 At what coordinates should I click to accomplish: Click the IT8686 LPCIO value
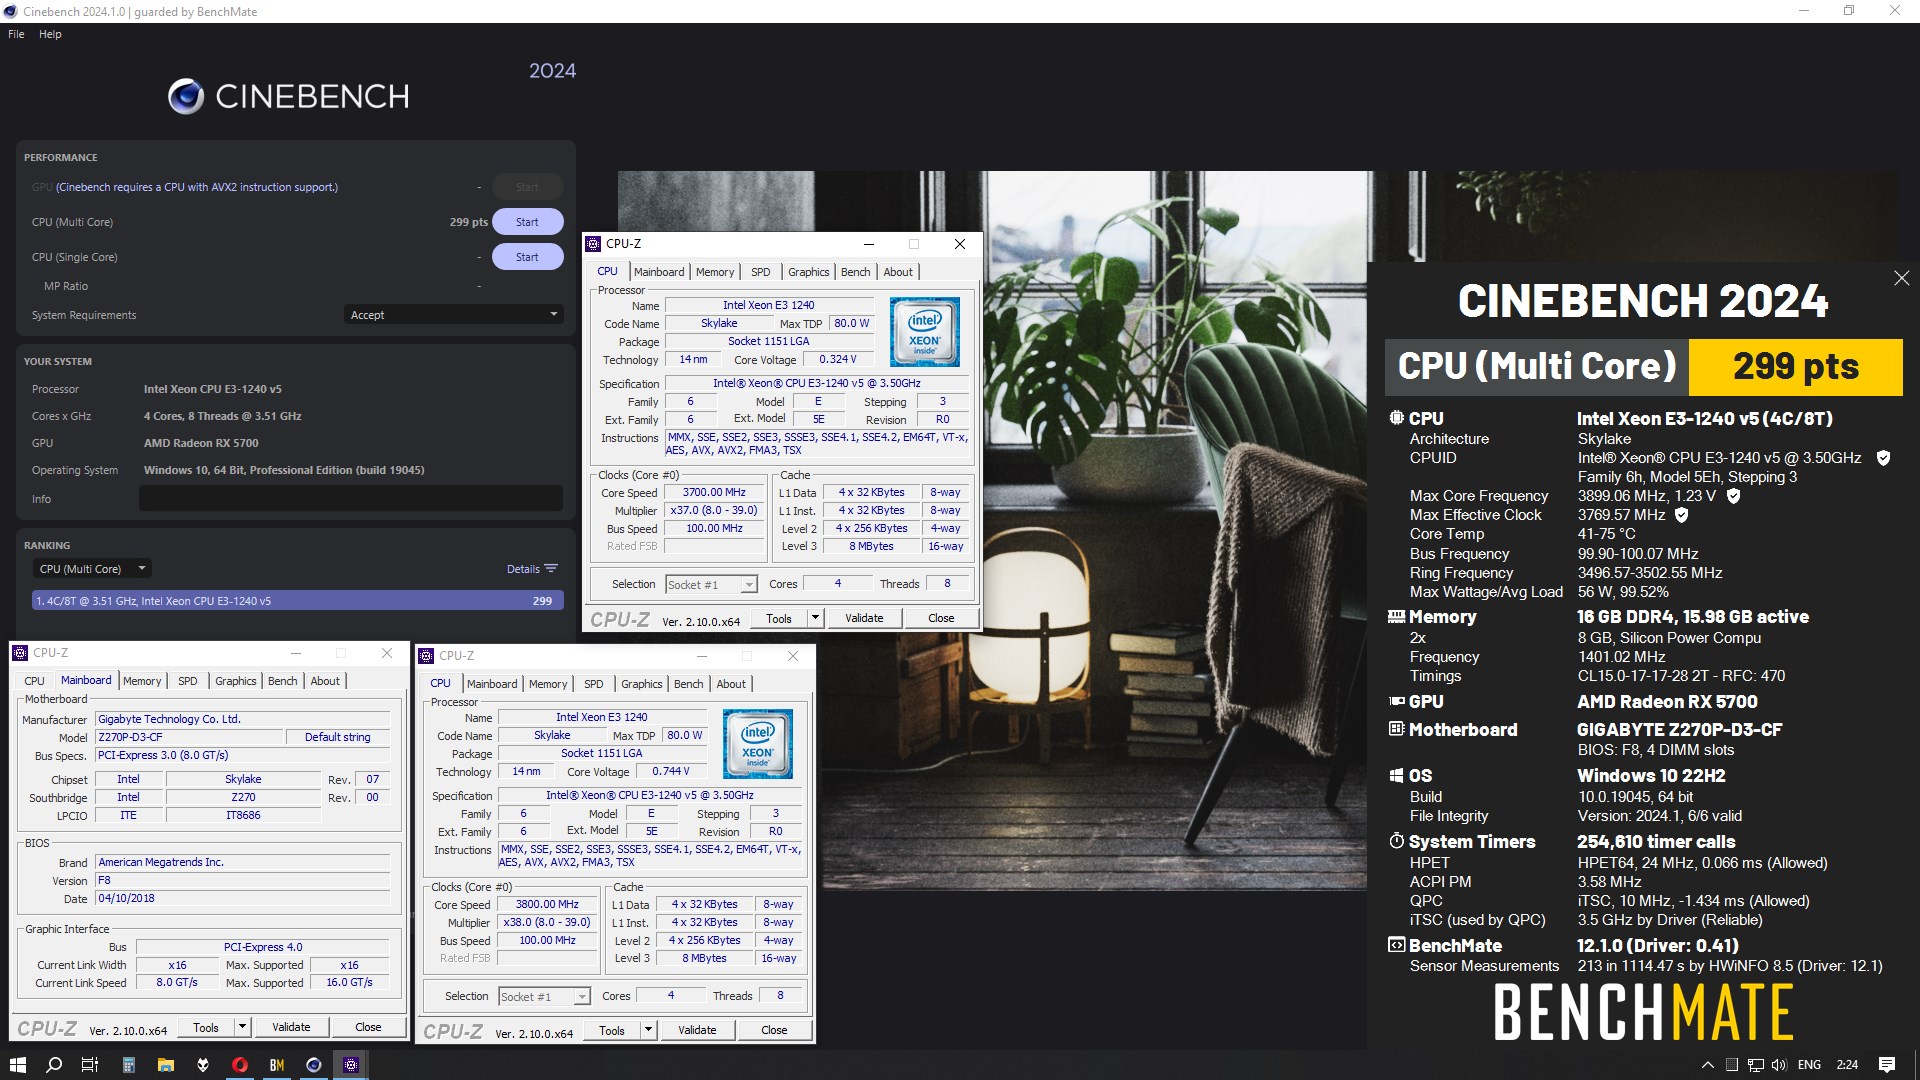point(243,815)
